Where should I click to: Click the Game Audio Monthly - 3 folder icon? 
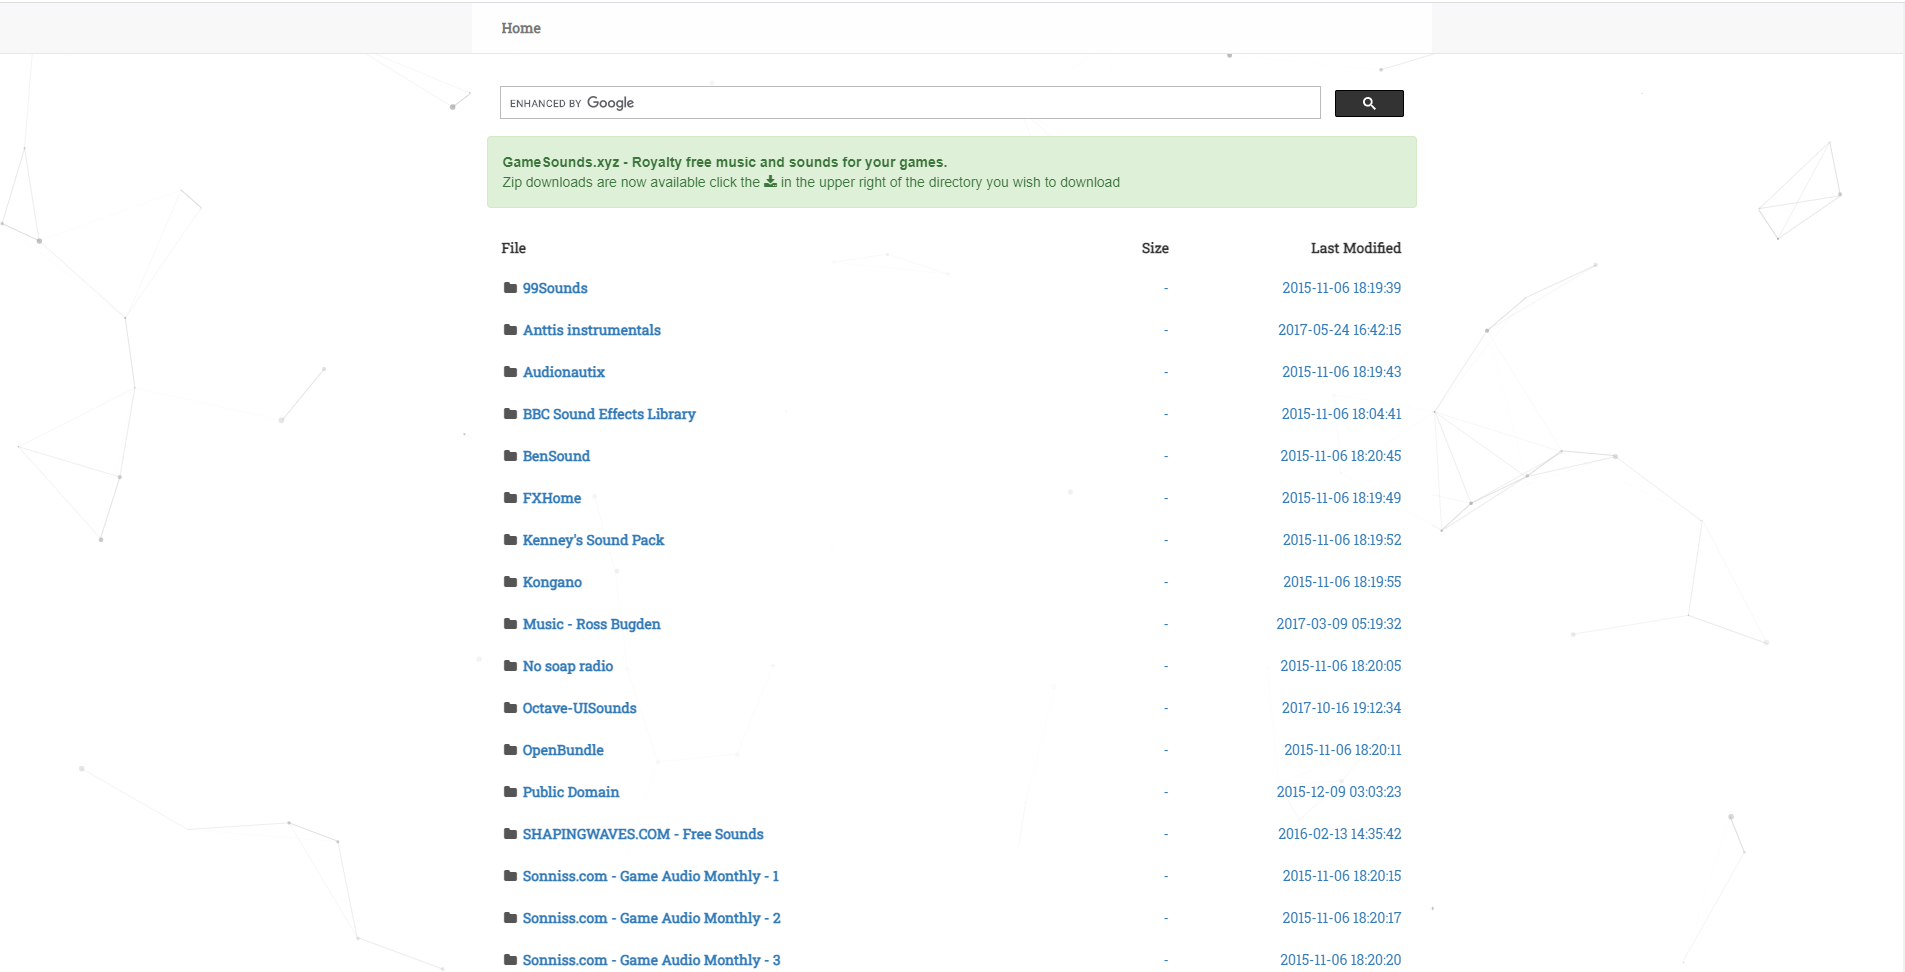[x=510, y=960]
